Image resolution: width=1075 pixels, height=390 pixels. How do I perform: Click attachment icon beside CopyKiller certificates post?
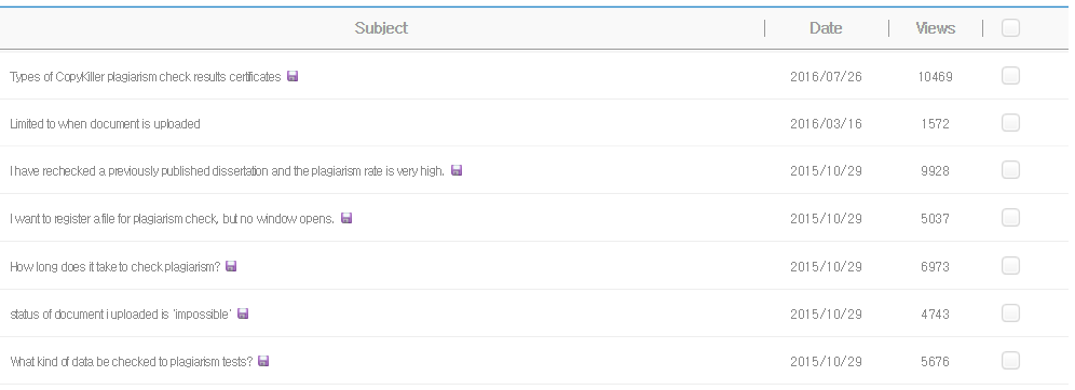pyautogui.click(x=293, y=76)
